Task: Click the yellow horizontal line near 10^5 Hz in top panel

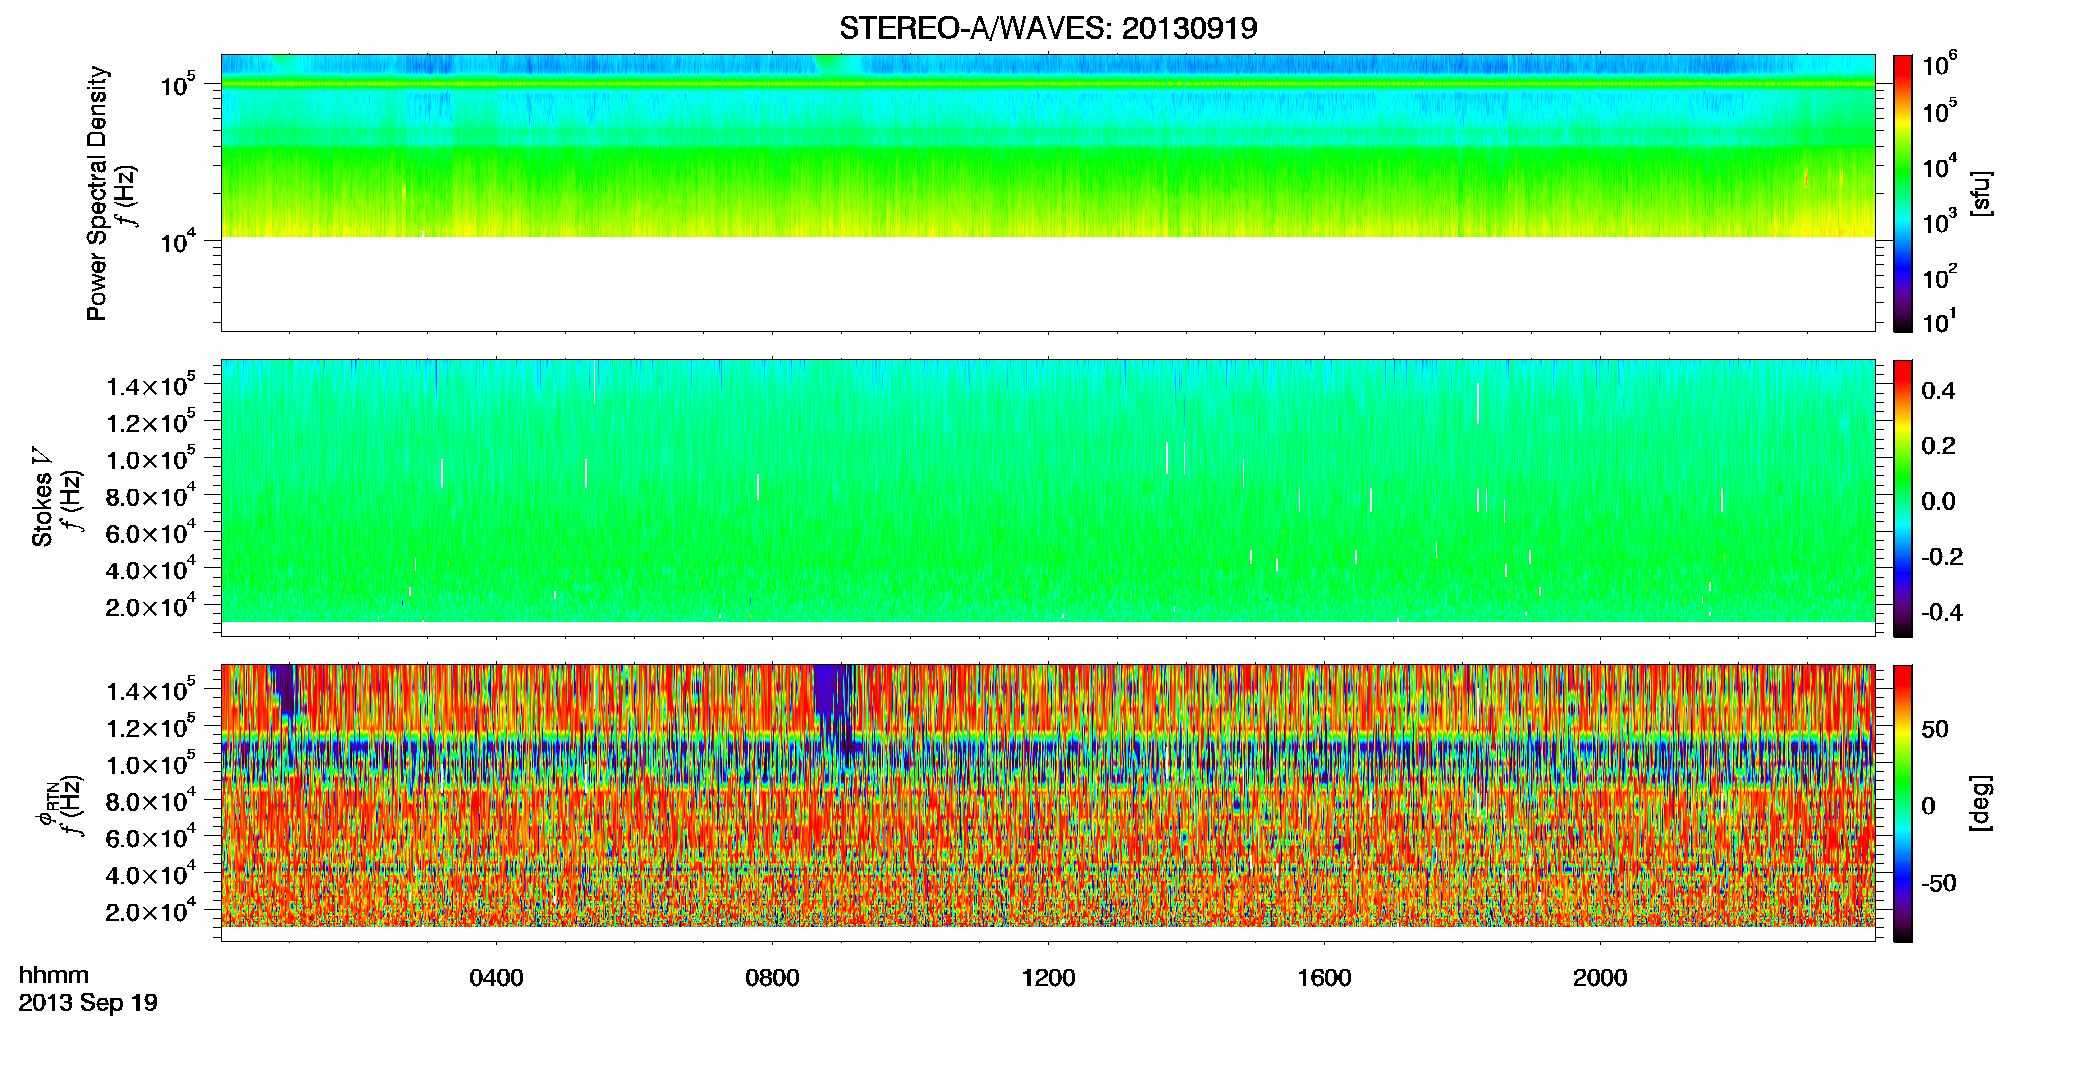Action: tap(1047, 85)
